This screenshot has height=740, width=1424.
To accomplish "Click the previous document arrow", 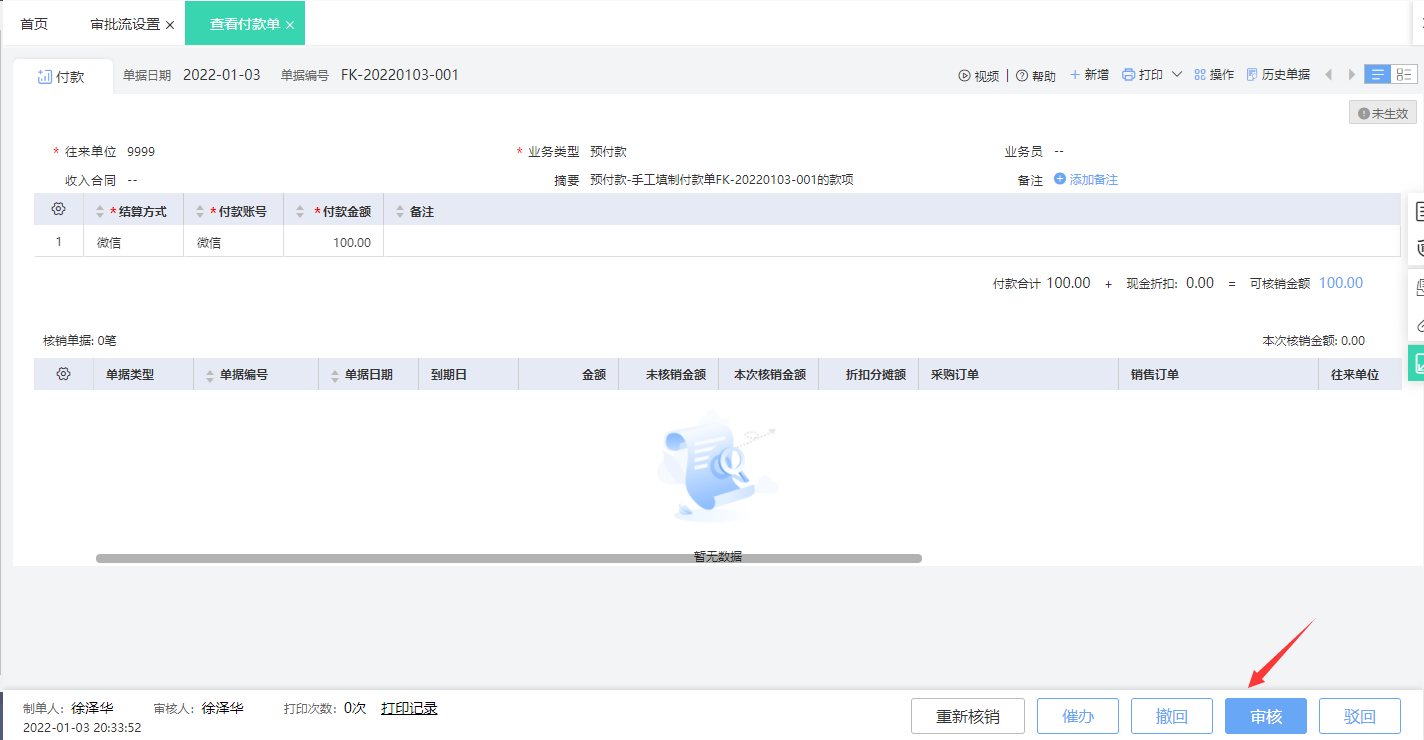I will tap(1327, 74).
